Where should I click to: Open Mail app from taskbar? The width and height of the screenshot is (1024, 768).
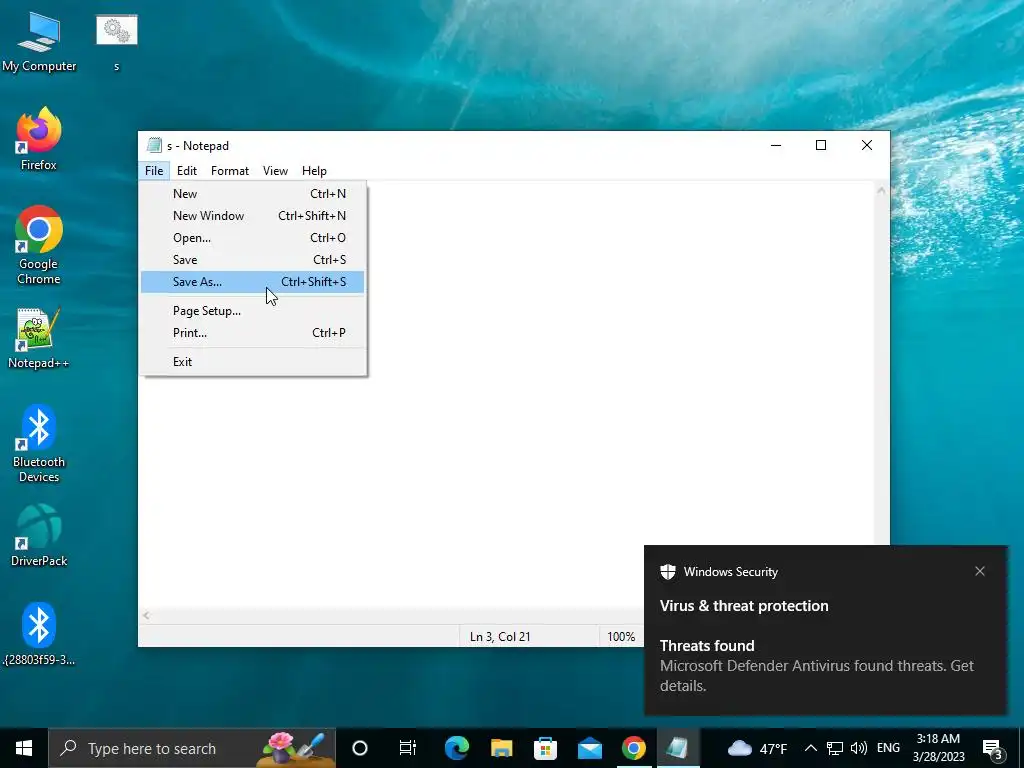tap(590, 748)
